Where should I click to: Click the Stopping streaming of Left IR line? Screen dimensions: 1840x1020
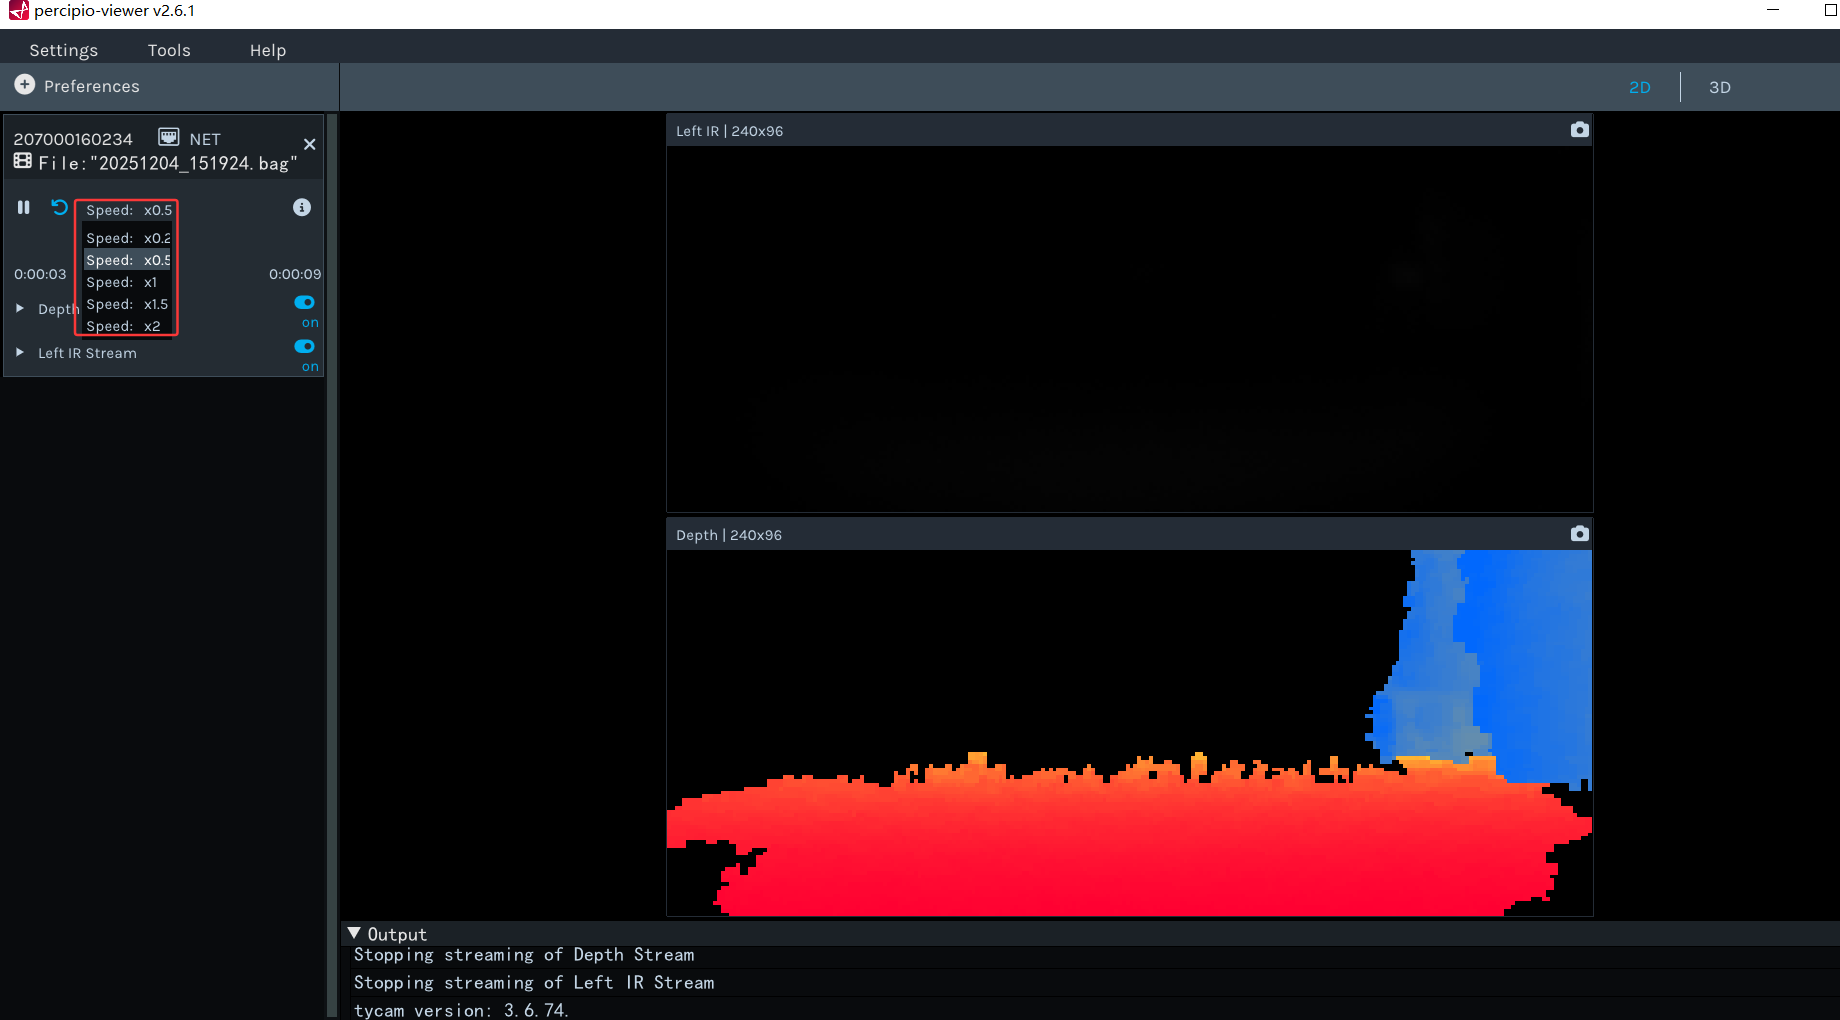tap(534, 983)
